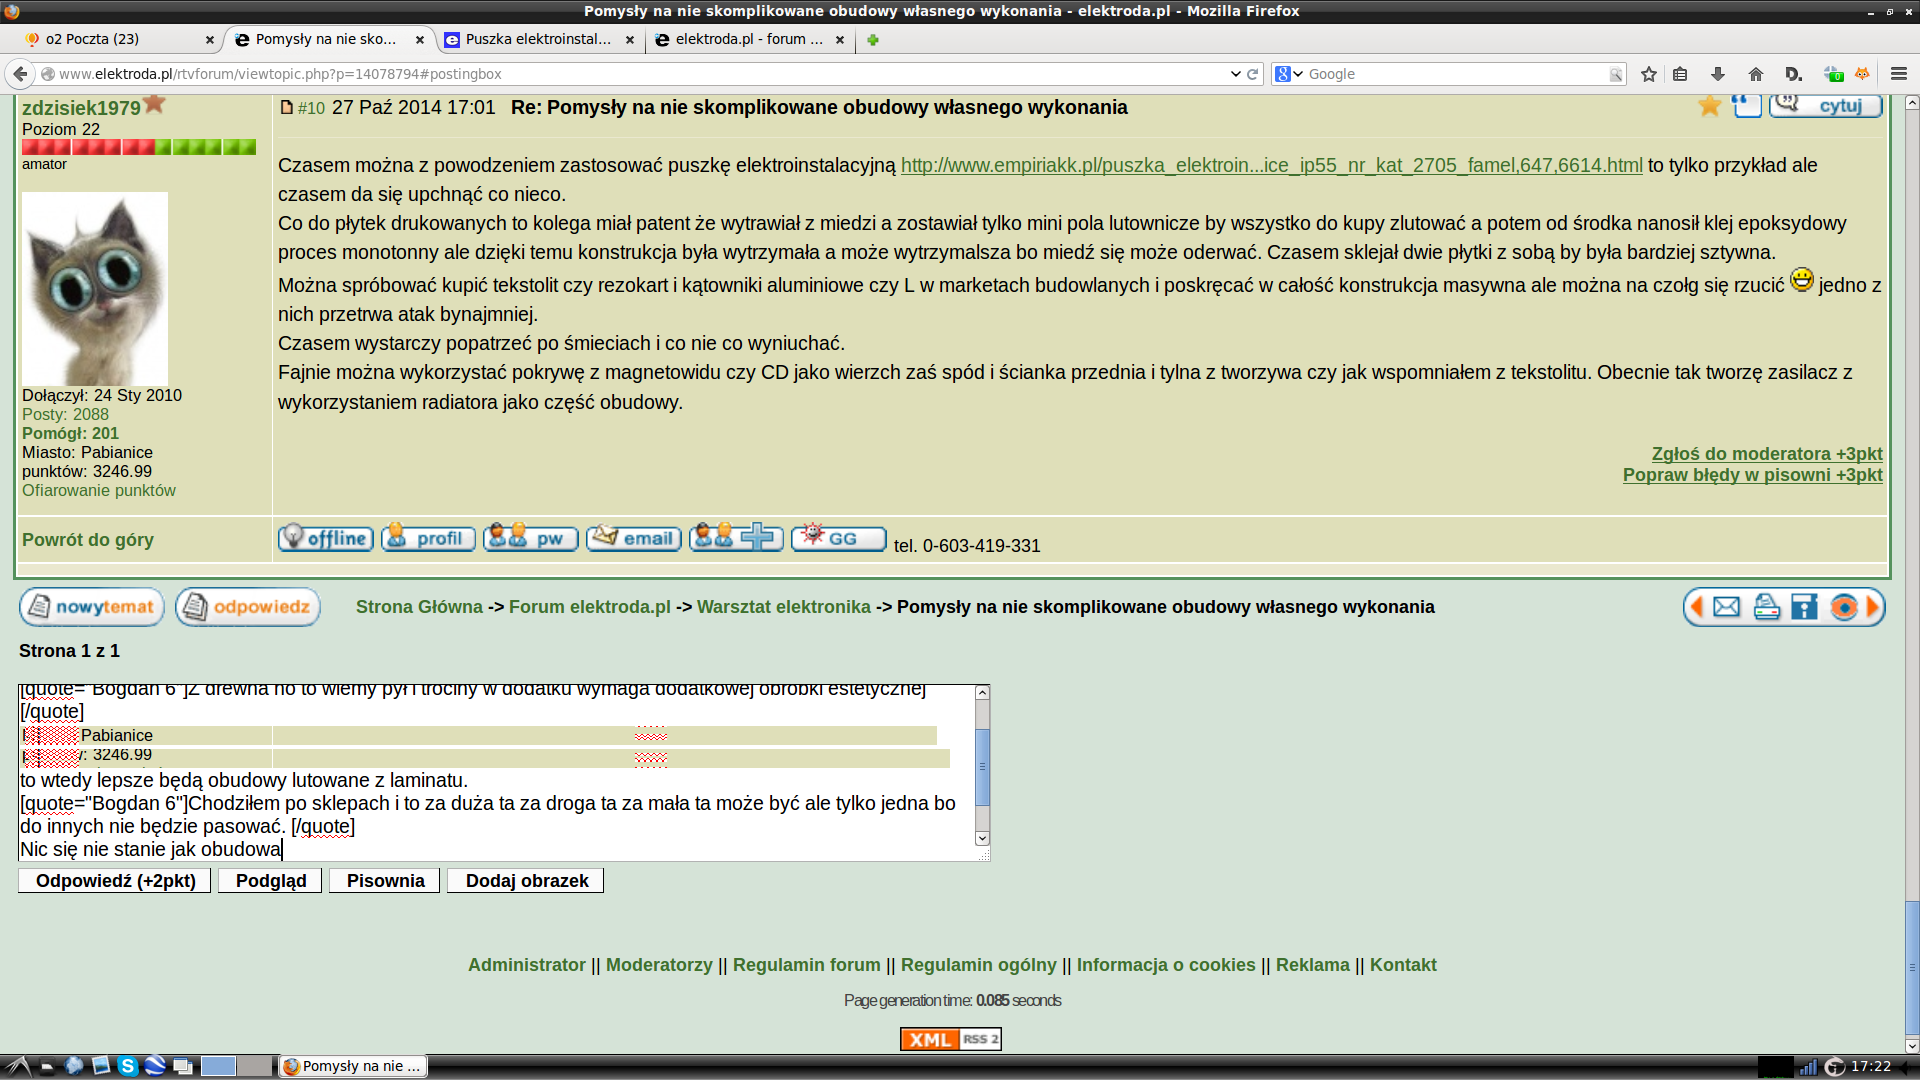The width and height of the screenshot is (1920, 1080).
Task: Click the next topic orange right arrow
Action: [1873, 607]
